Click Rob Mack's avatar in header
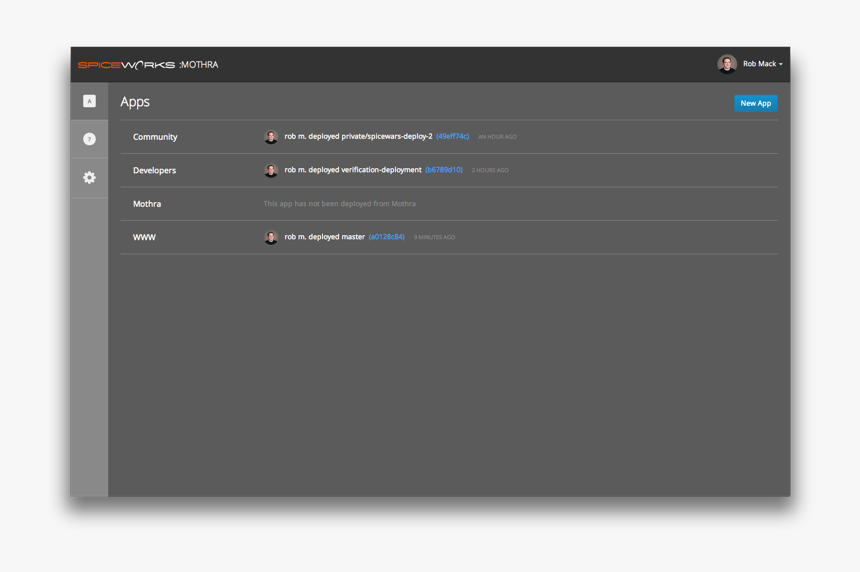Viewport: 860px width, 572px height. [x=727, y=64]
